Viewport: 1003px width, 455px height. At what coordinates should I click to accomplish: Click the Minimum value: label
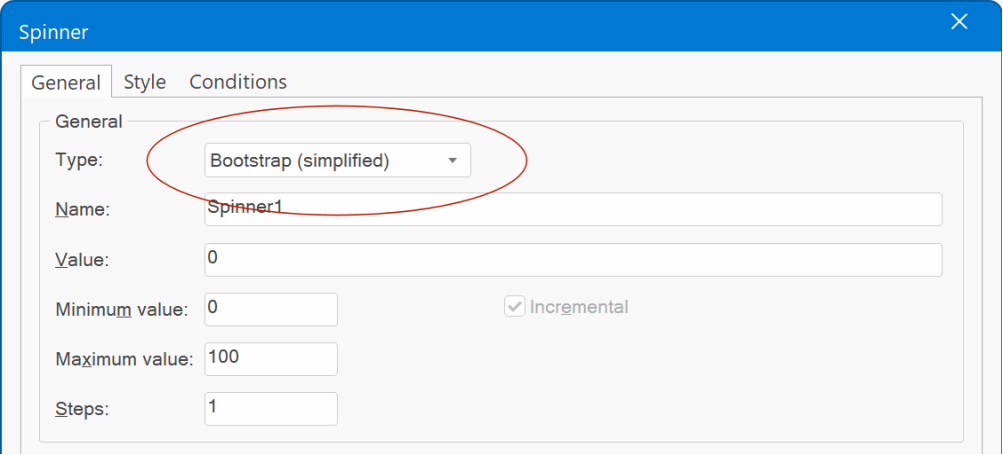(x=122, y=310)
